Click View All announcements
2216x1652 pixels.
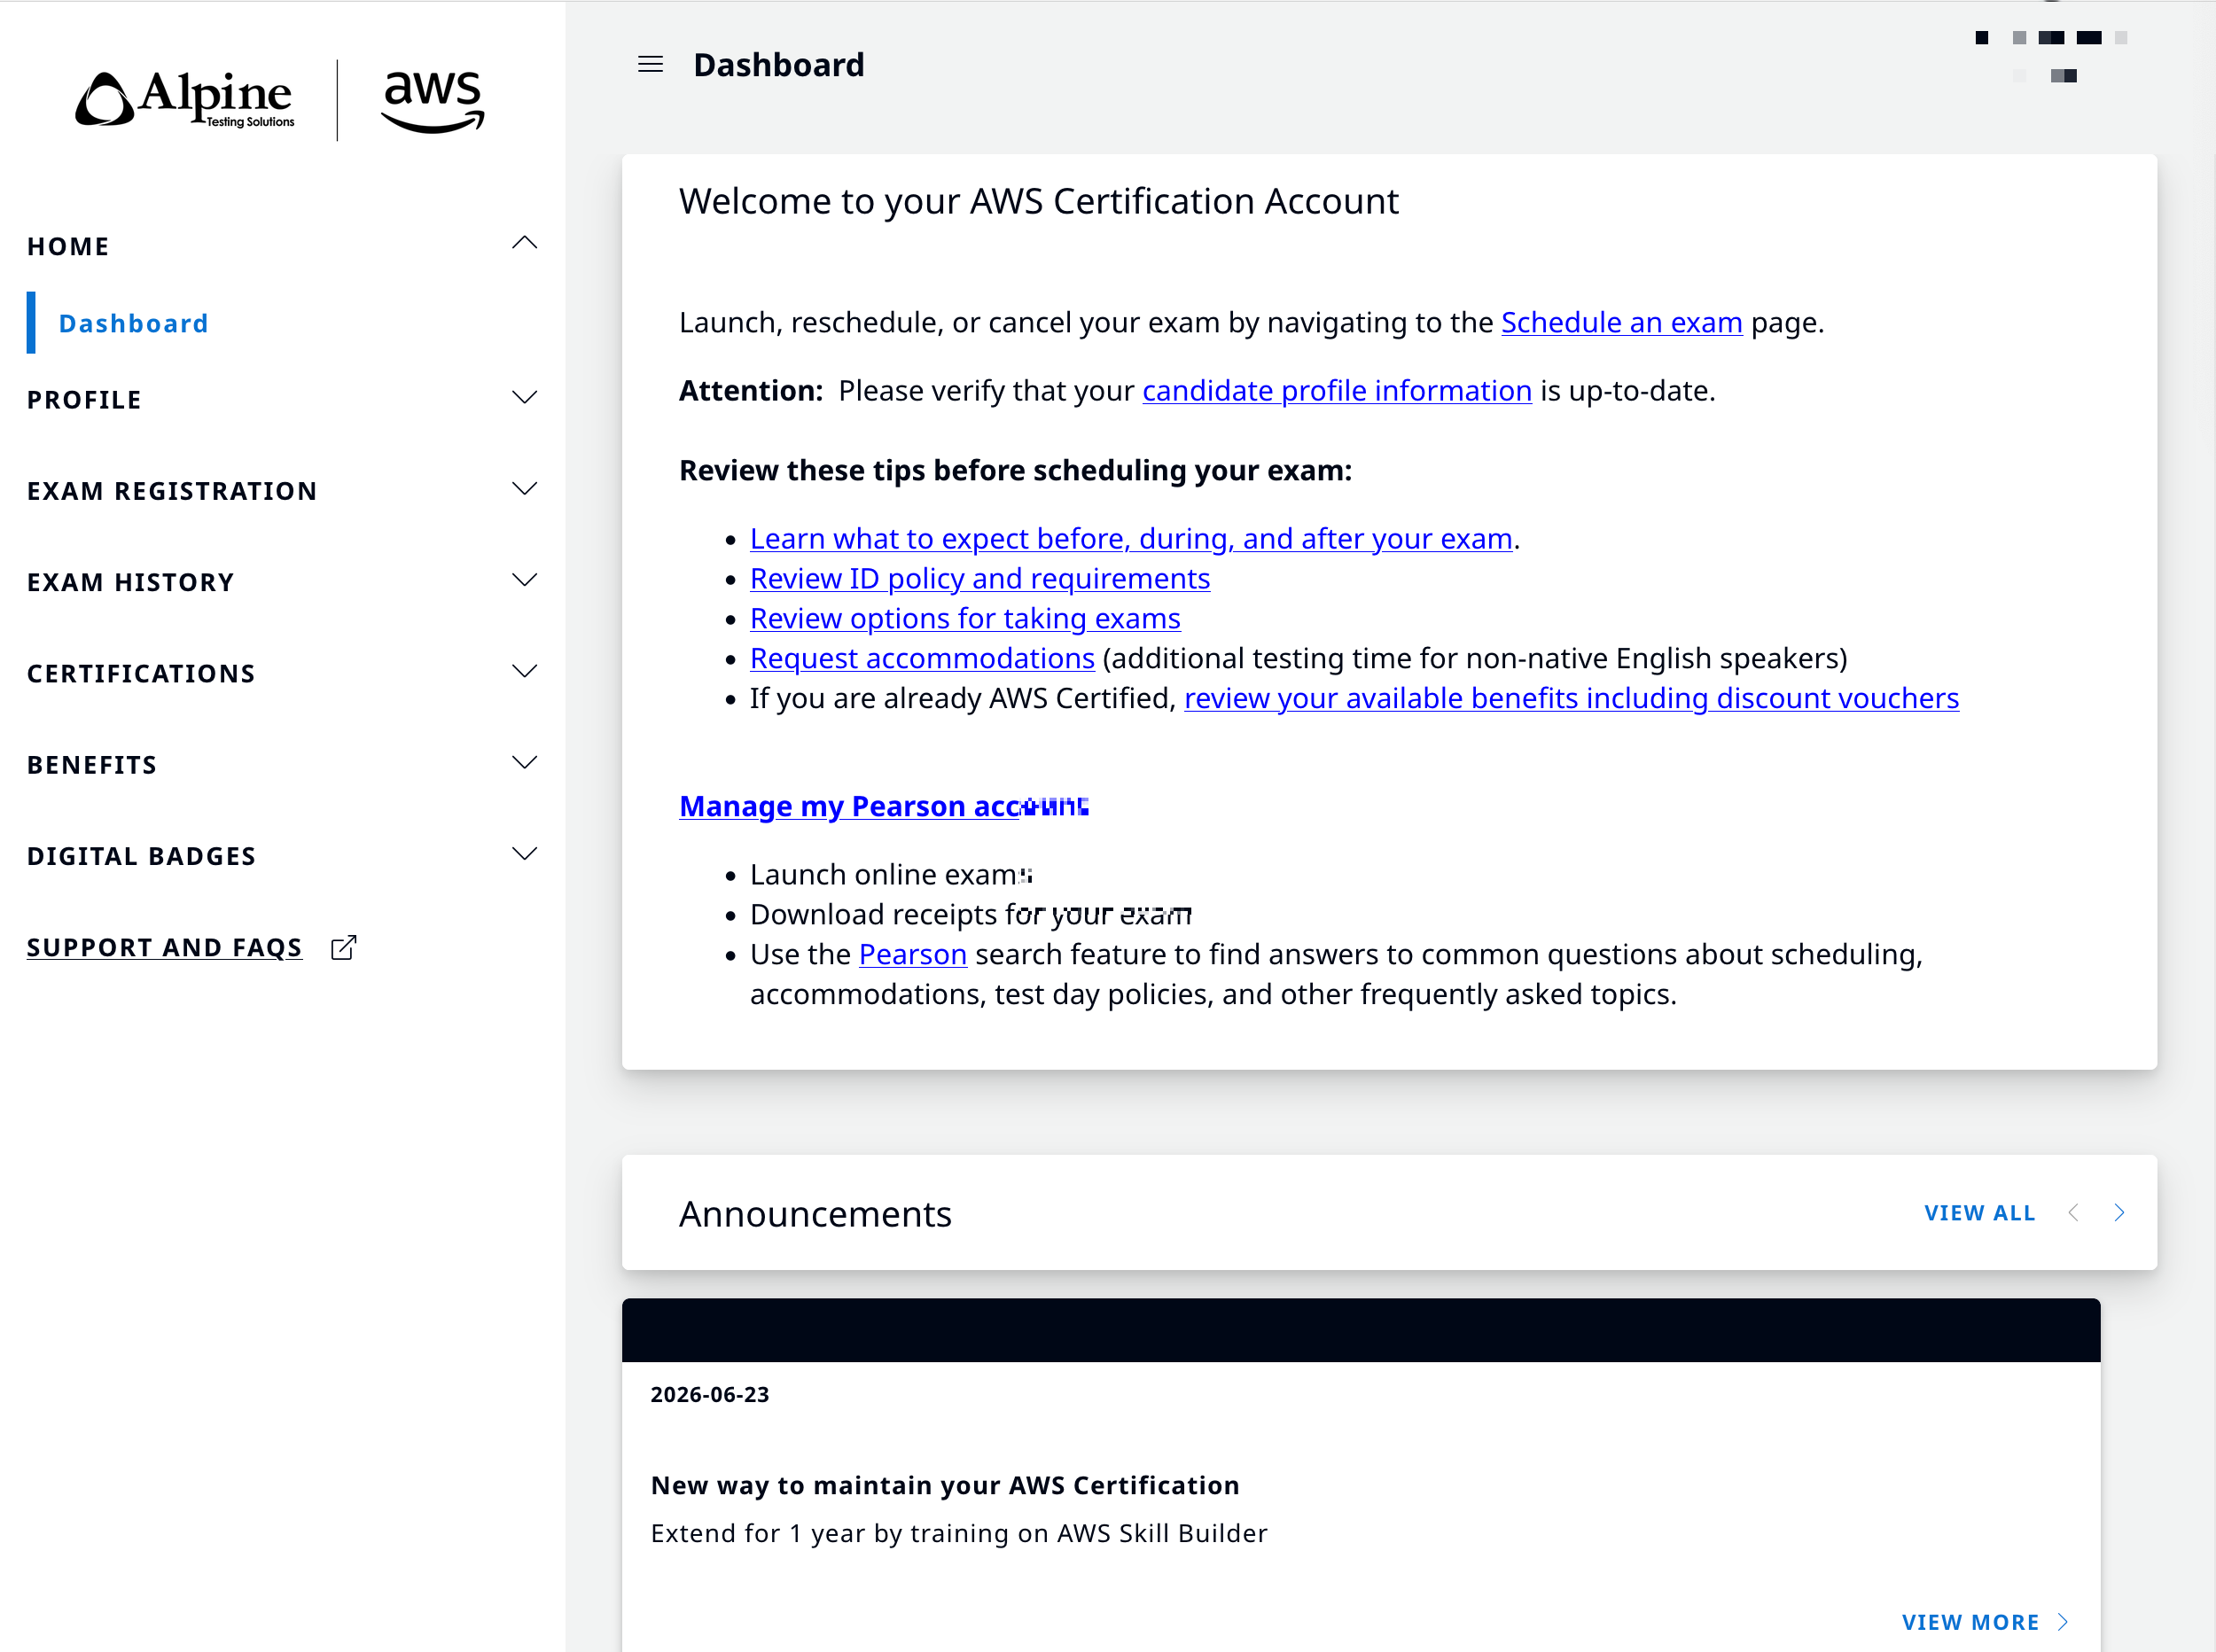click(x=1980, y=1213)
